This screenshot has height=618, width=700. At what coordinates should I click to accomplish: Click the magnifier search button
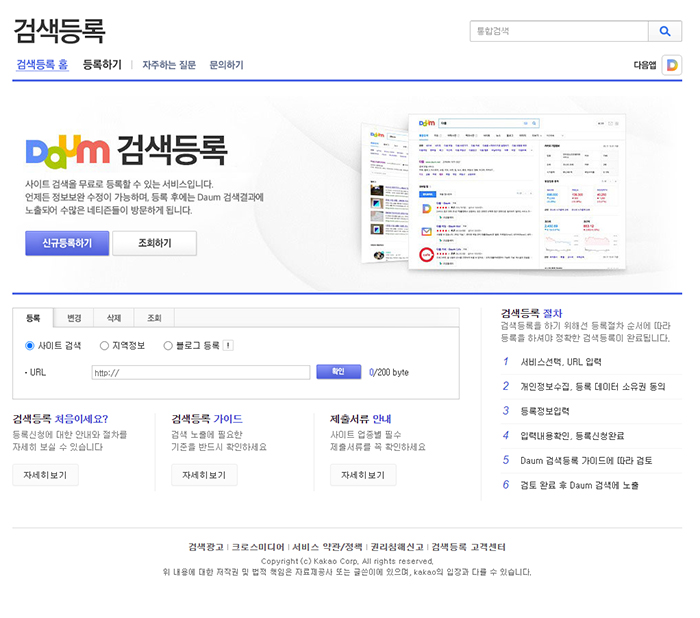665,31
